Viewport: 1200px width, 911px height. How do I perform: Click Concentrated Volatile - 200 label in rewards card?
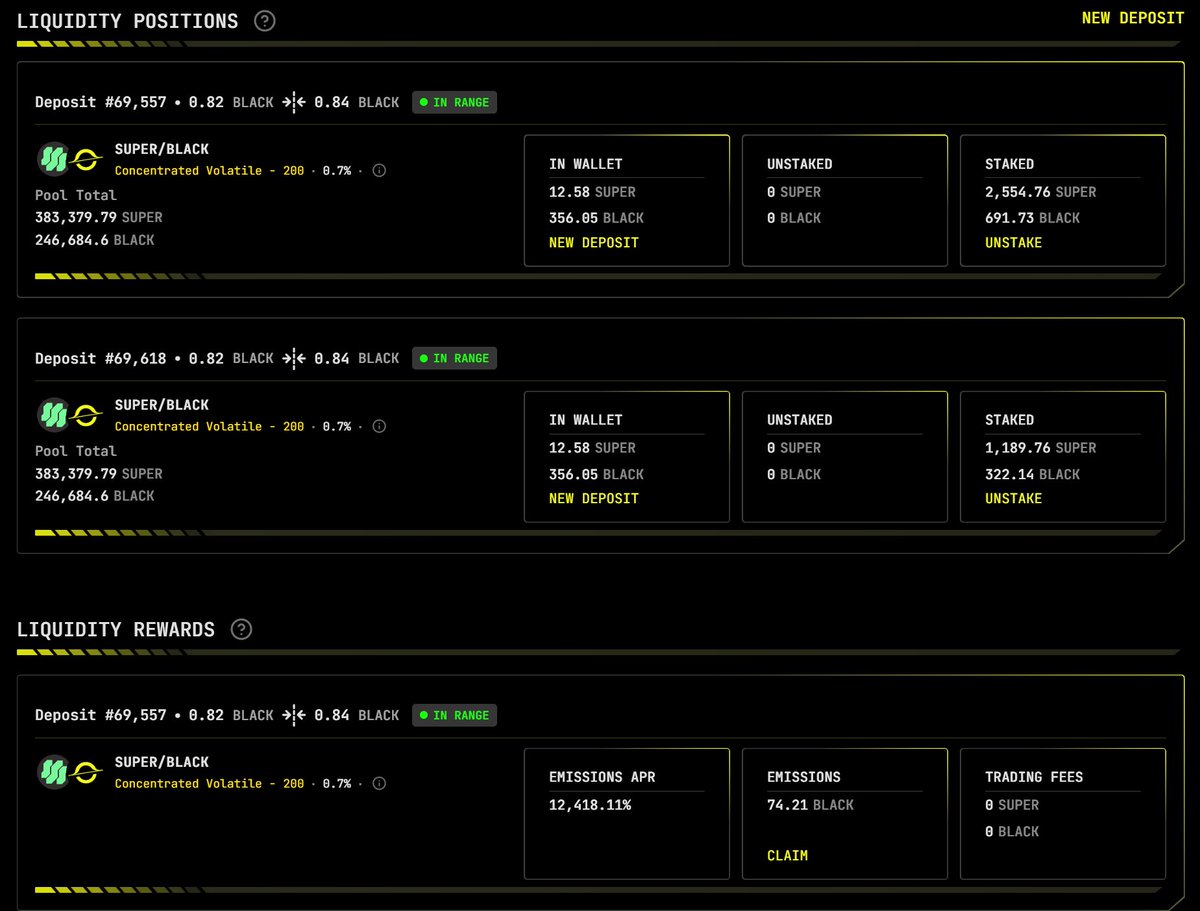coord(209,784)
